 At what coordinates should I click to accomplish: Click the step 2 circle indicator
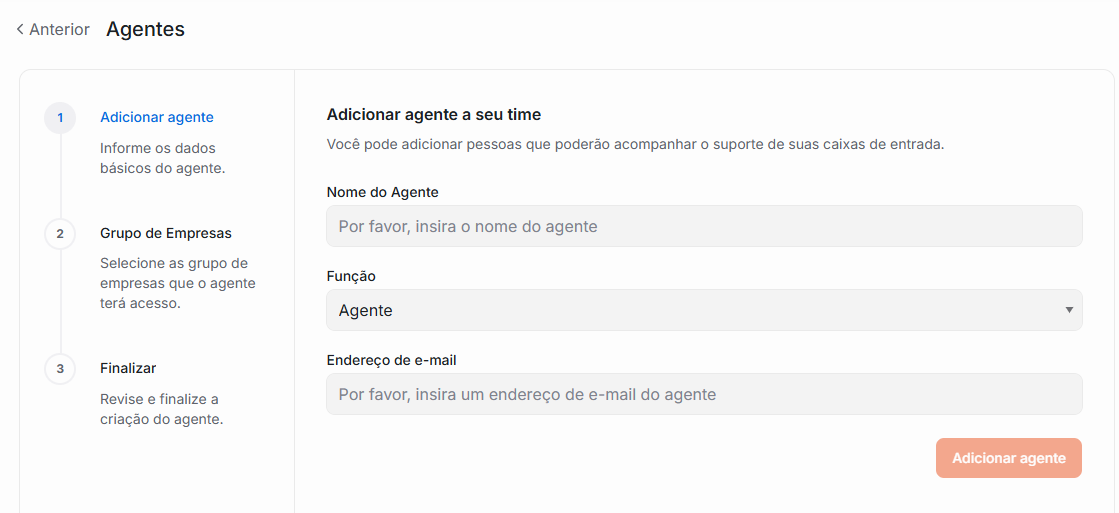(60, 234)
